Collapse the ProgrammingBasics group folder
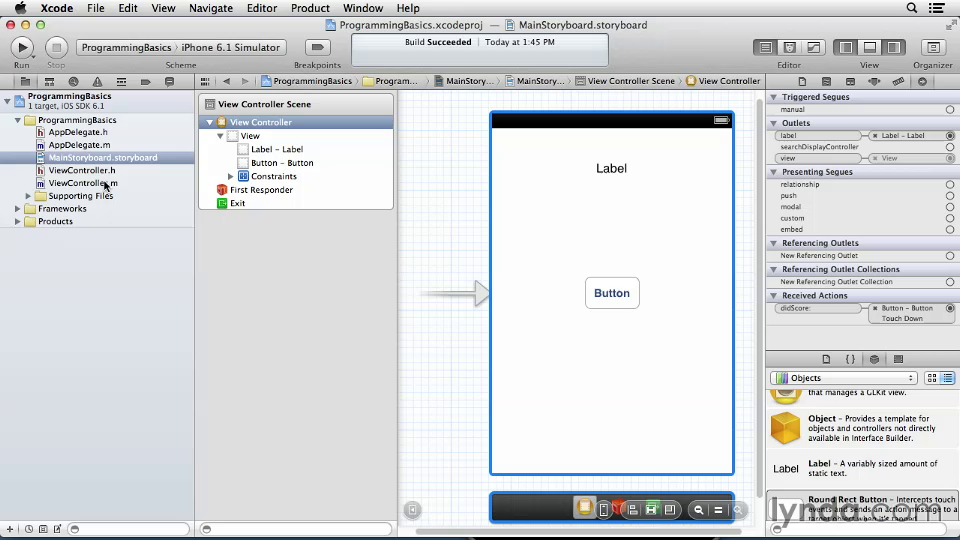Screen dimensions: 960x540 coord(18,120)
